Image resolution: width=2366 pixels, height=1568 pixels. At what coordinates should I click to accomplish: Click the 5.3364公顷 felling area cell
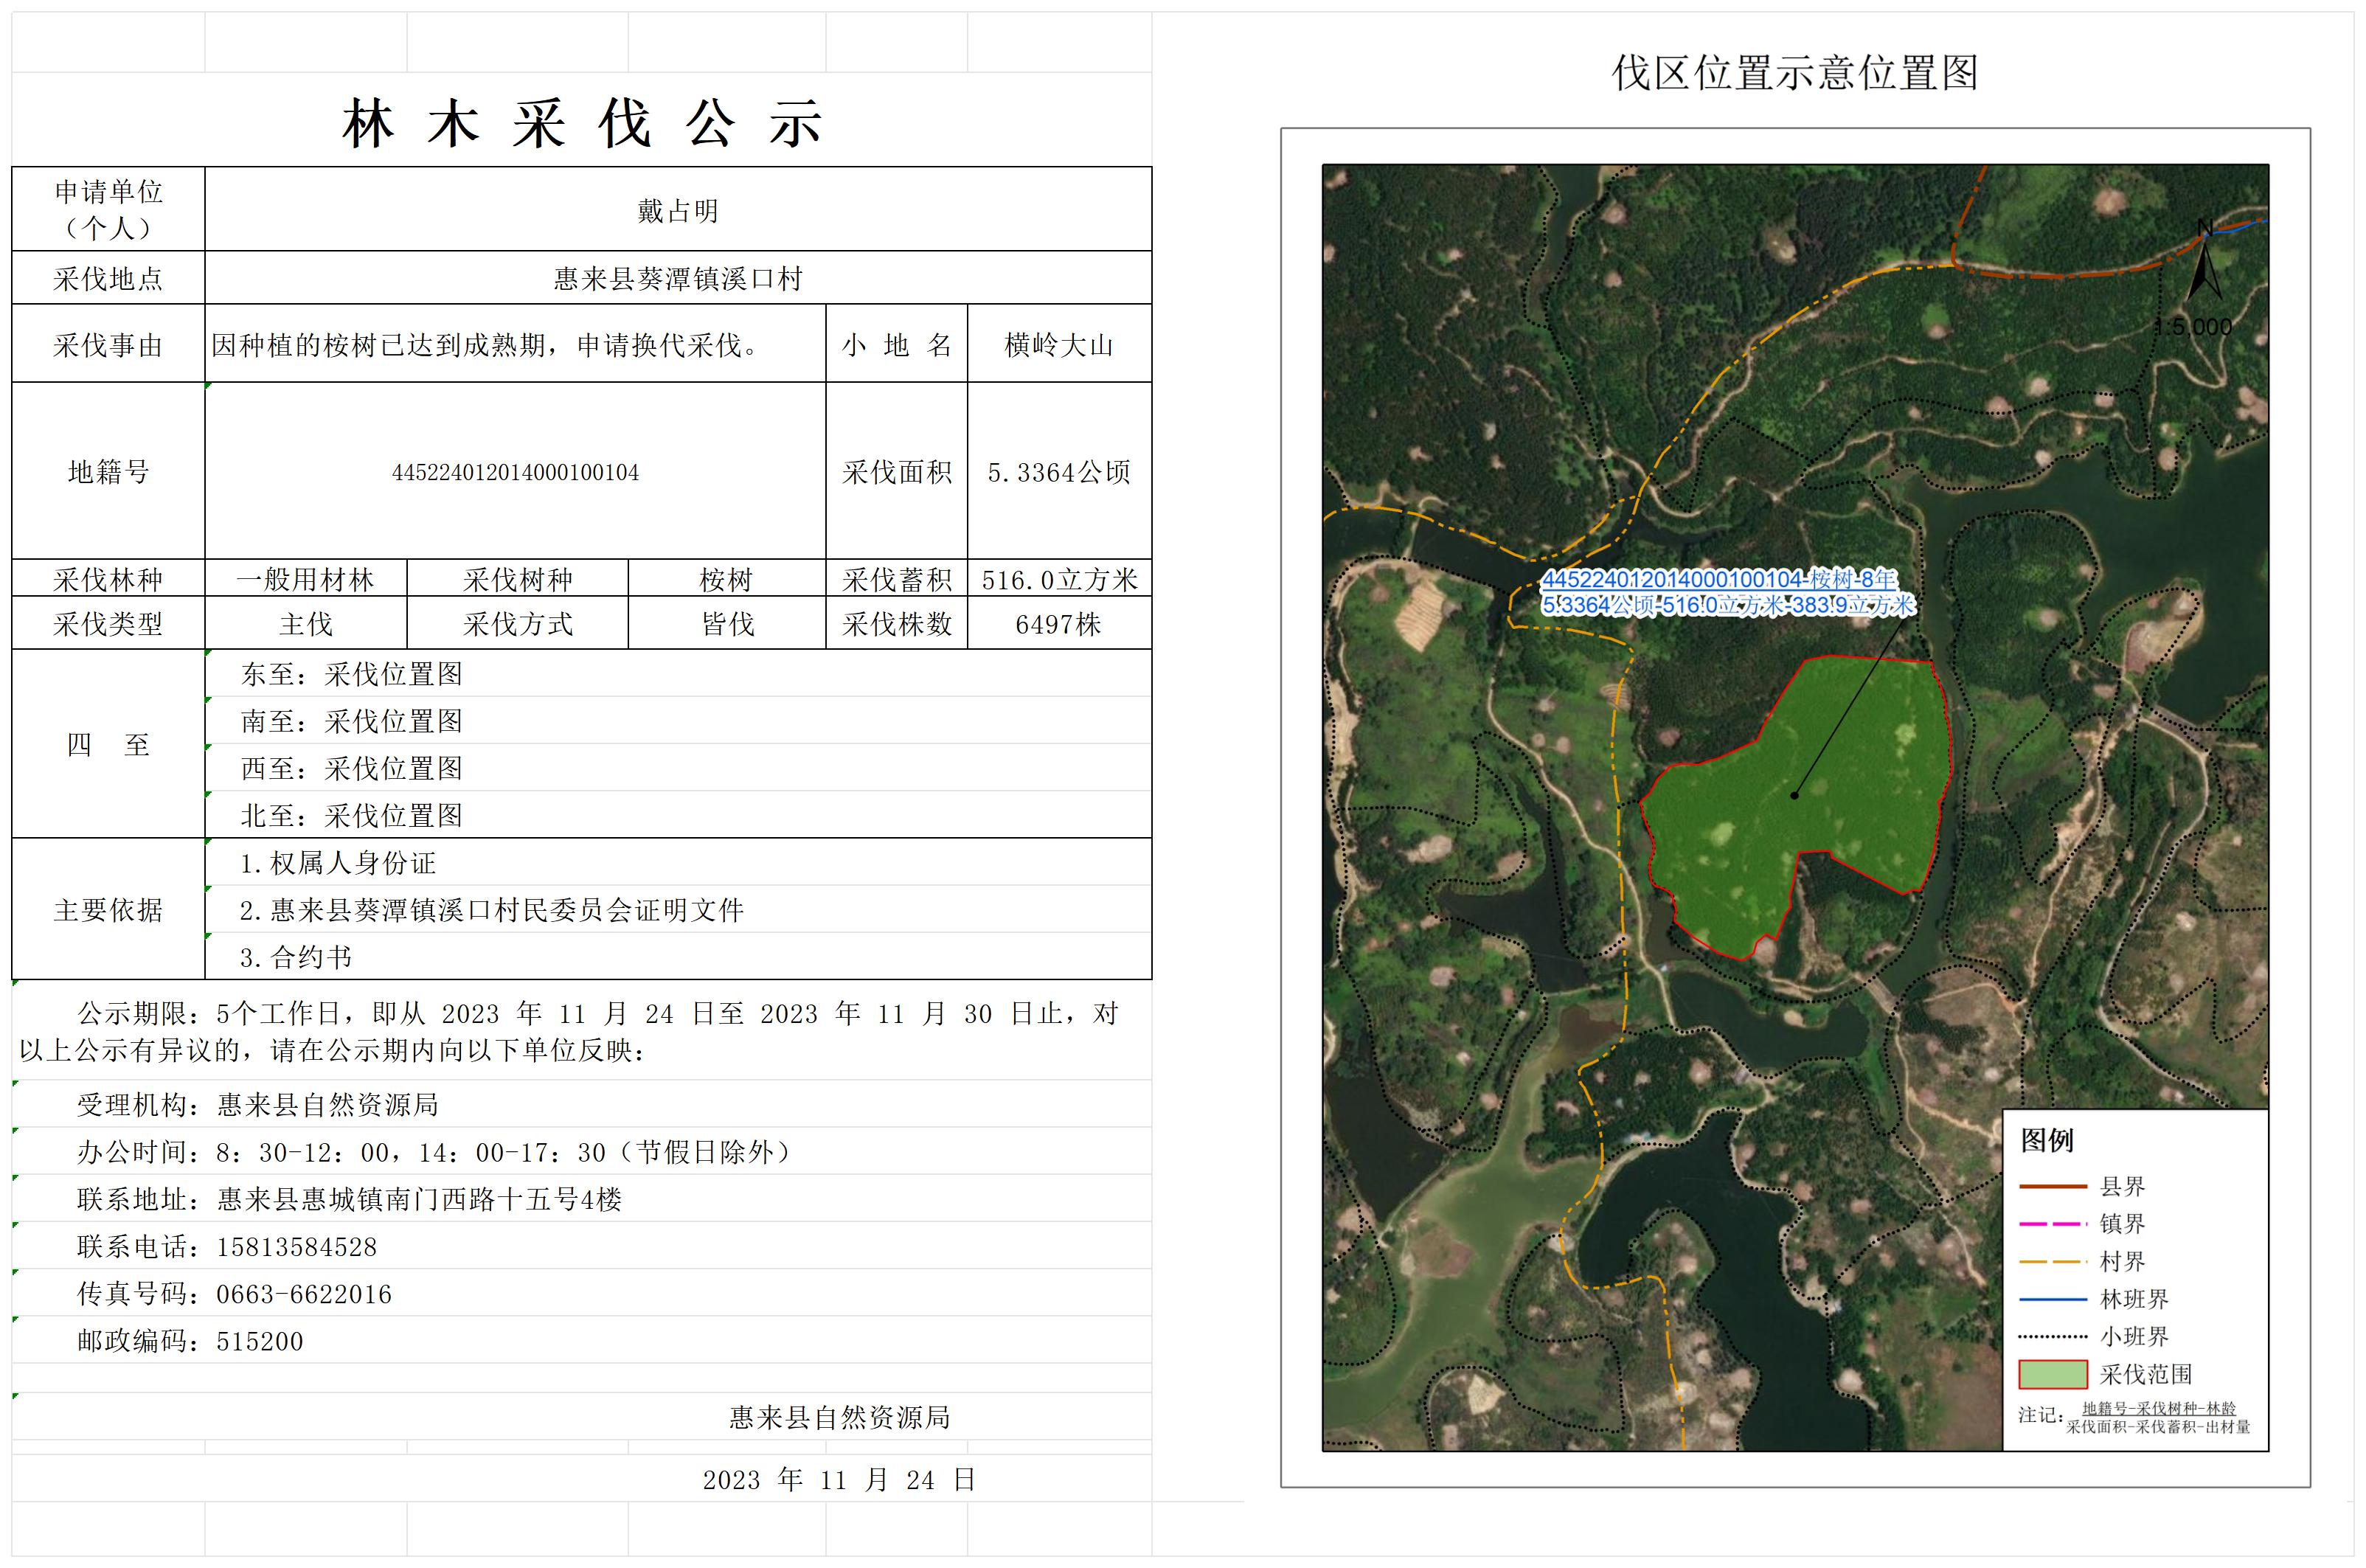(1058, 472)
